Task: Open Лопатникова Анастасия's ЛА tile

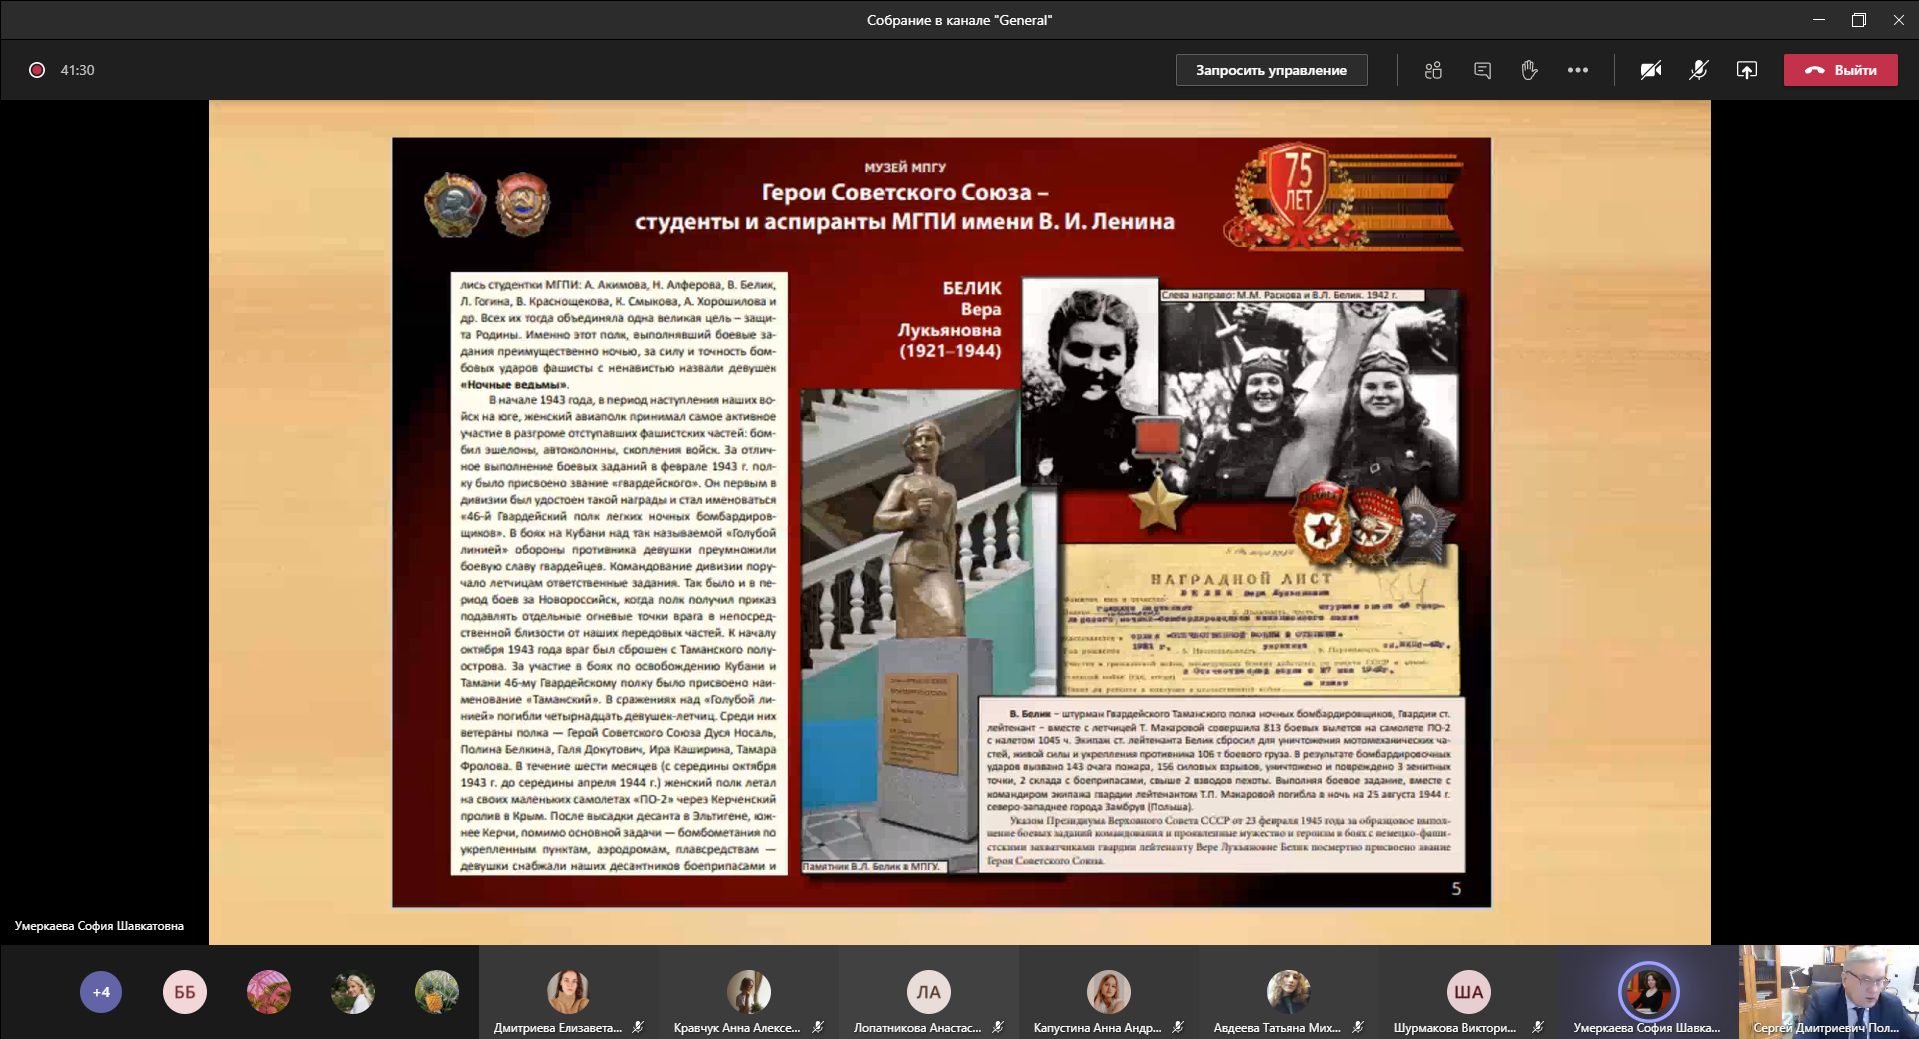Action: (x=928, y=992)
